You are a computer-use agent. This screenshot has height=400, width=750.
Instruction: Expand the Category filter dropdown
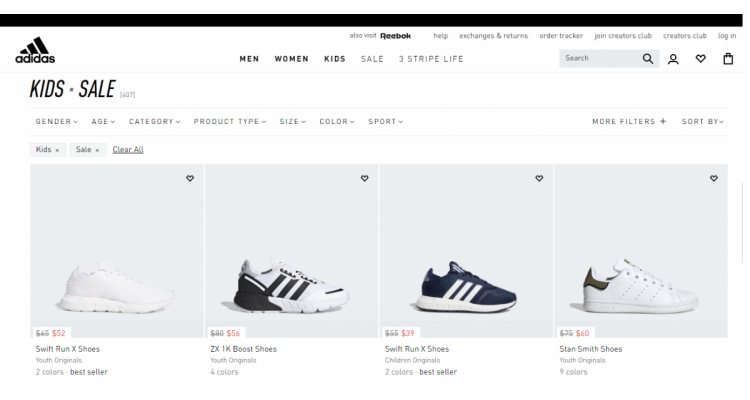click(x=154, y=122)
